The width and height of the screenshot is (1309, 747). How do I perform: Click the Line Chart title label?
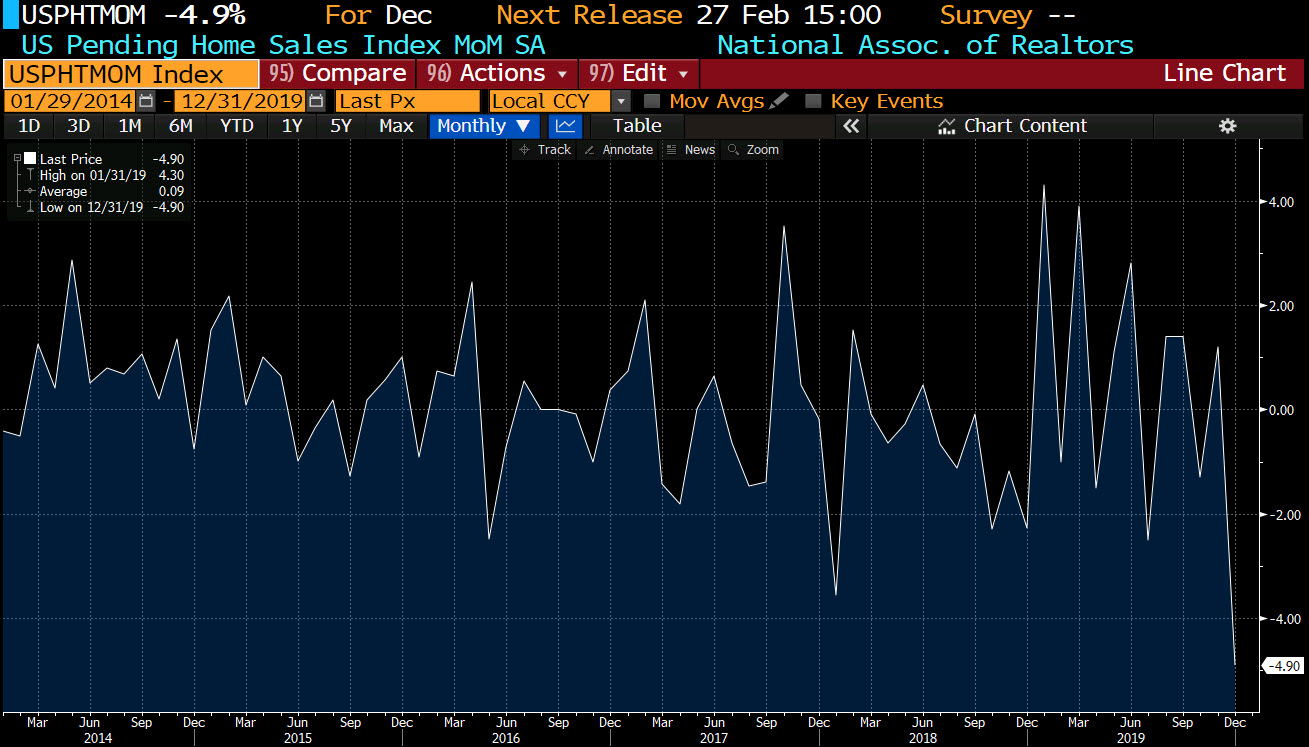(1224, 73)
